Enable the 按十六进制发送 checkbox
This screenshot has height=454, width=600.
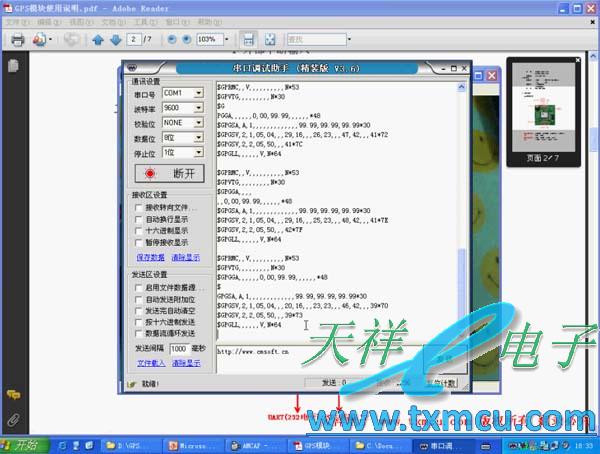click(x=139, y=322)
